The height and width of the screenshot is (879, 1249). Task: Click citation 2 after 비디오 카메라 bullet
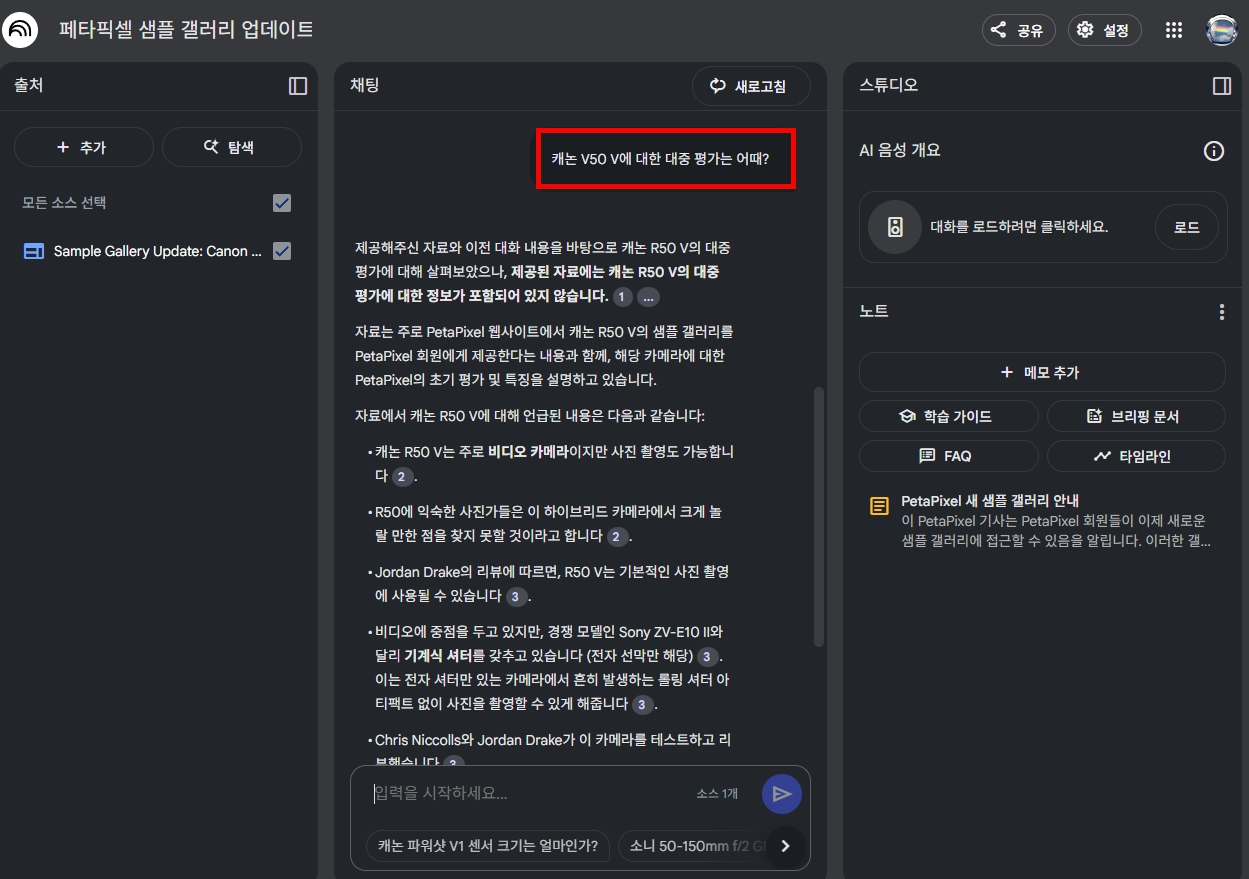click(x=403, y=476)
